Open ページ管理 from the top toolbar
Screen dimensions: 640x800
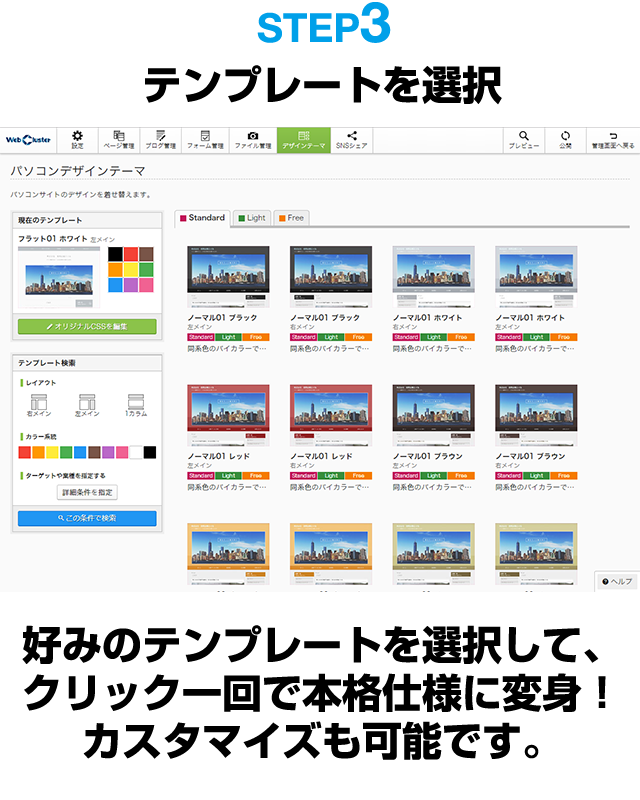(x=119, y=139)
